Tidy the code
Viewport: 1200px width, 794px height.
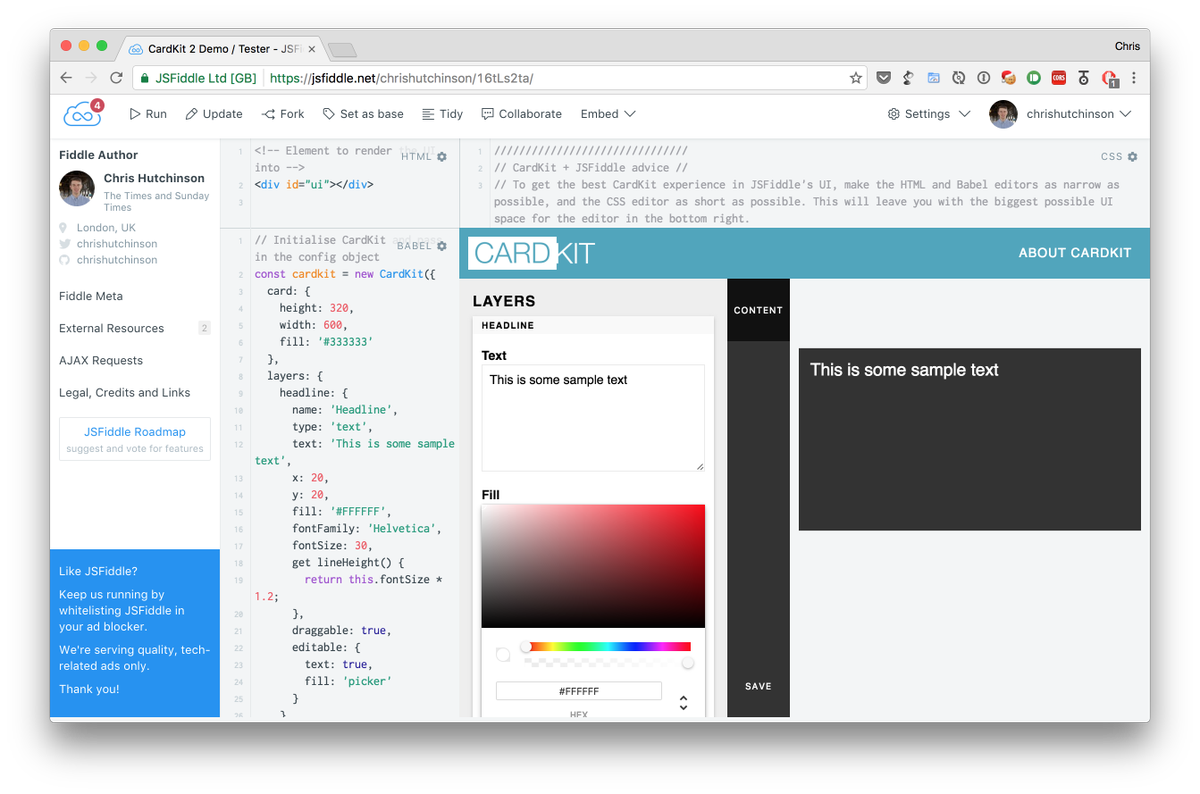442,114
